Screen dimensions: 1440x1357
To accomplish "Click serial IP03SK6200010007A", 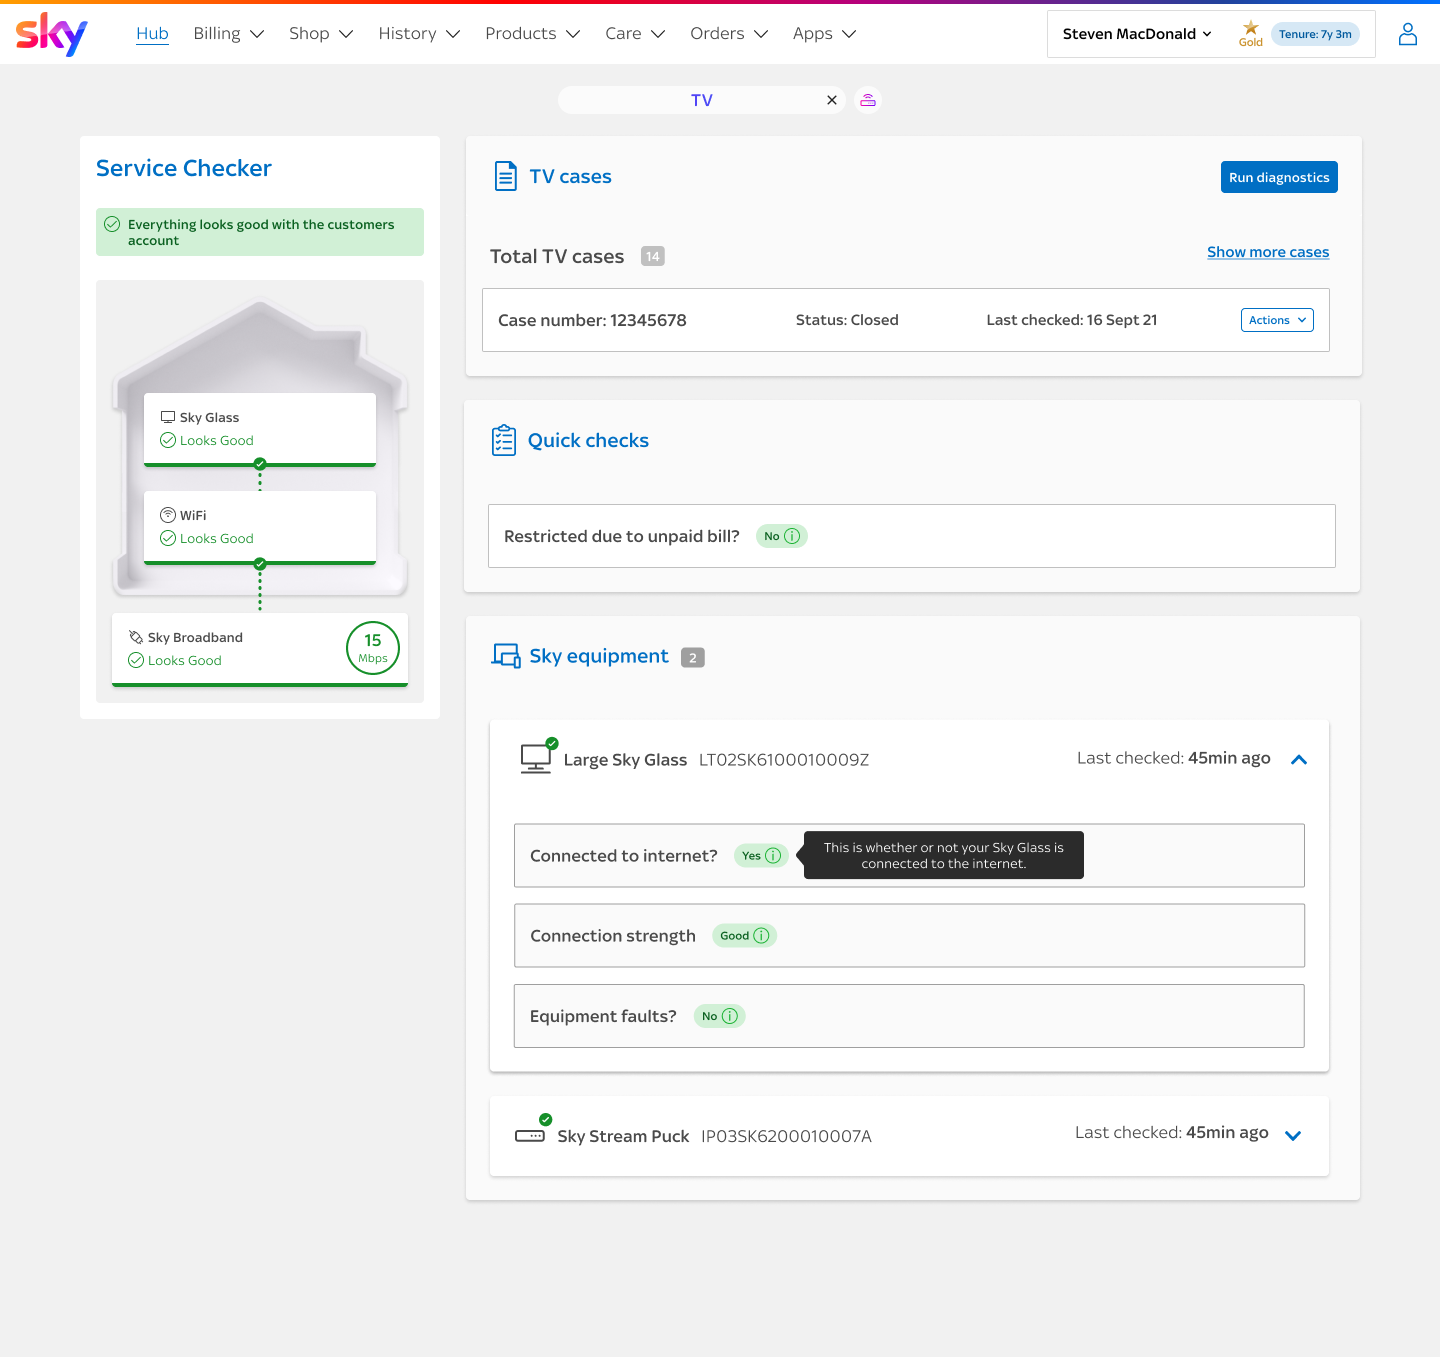I will pos(786,1136).
